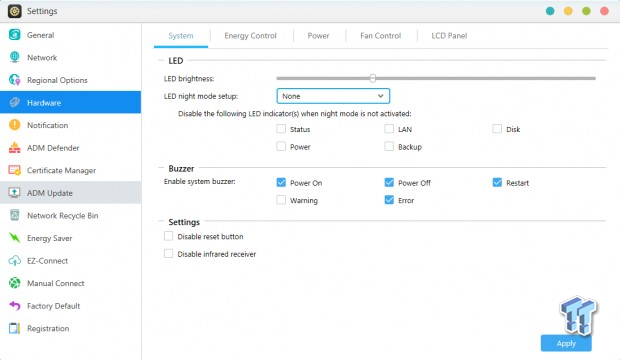The width and height of the screenshot is (620, 360).
Task: Open the LED night mode setup dropdown
Action: (x=333, y=96)
